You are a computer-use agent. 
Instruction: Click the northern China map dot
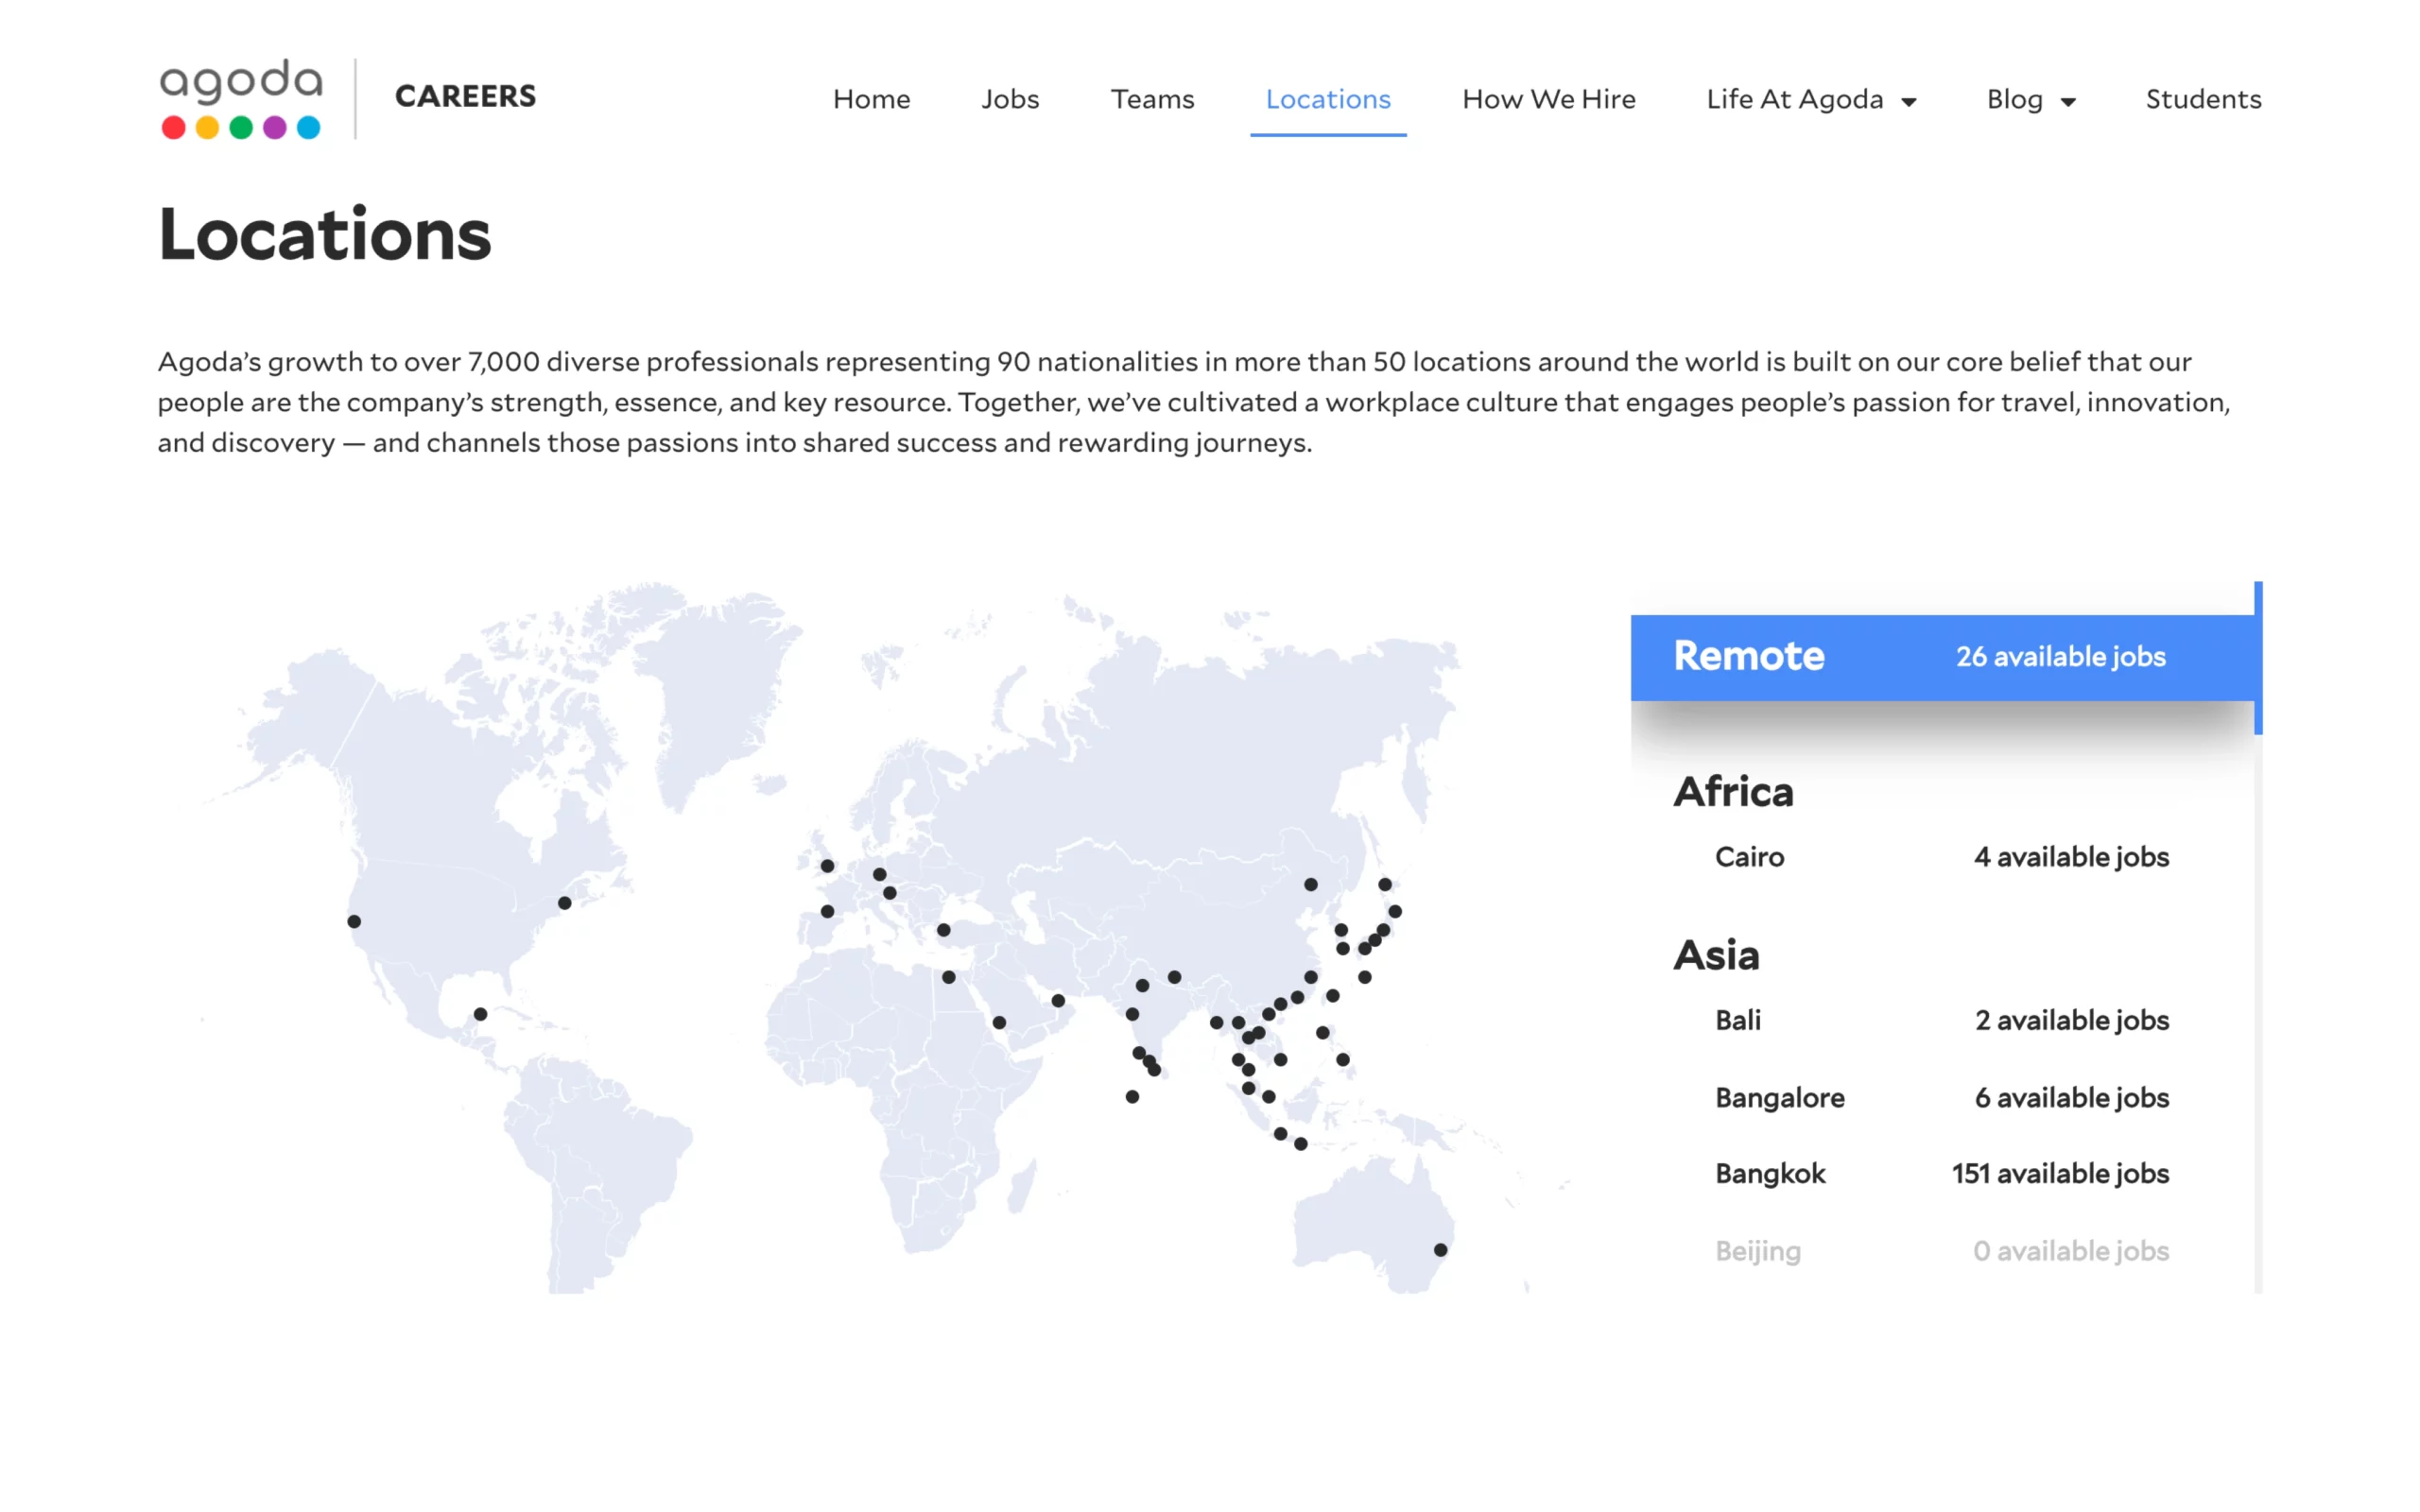pyautogui.click(x=1310, y=884)
